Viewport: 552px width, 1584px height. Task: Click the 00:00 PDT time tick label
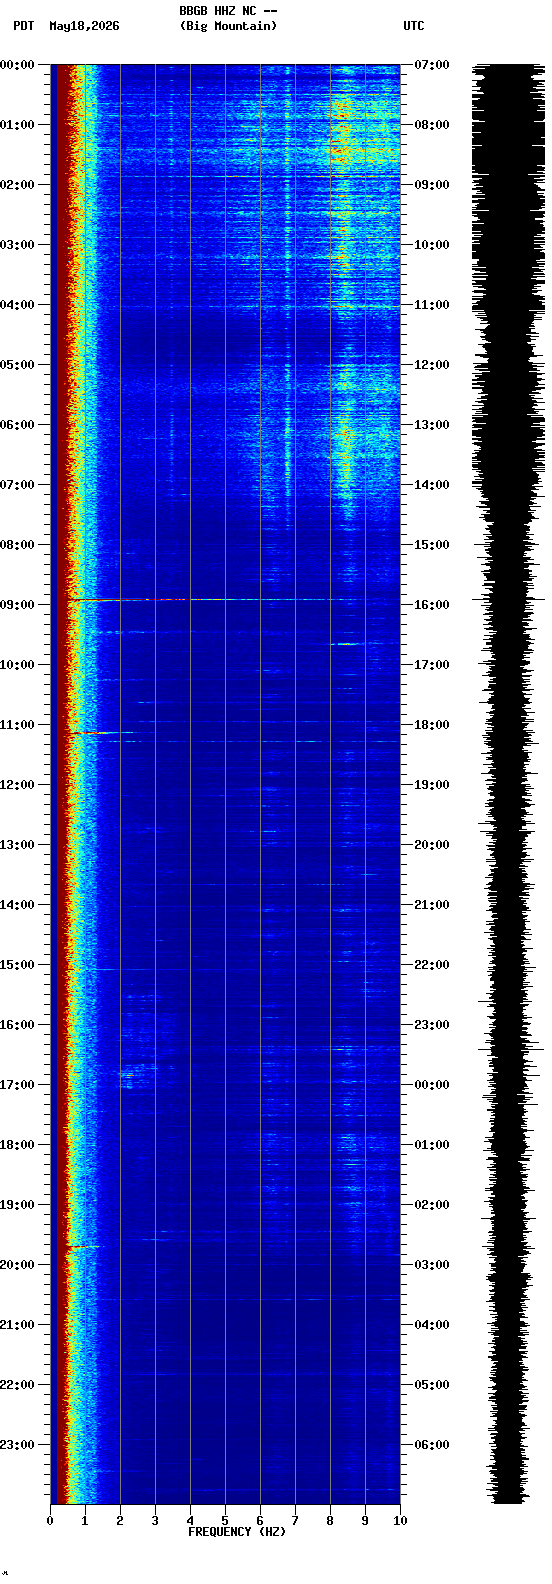pos(18,65)
